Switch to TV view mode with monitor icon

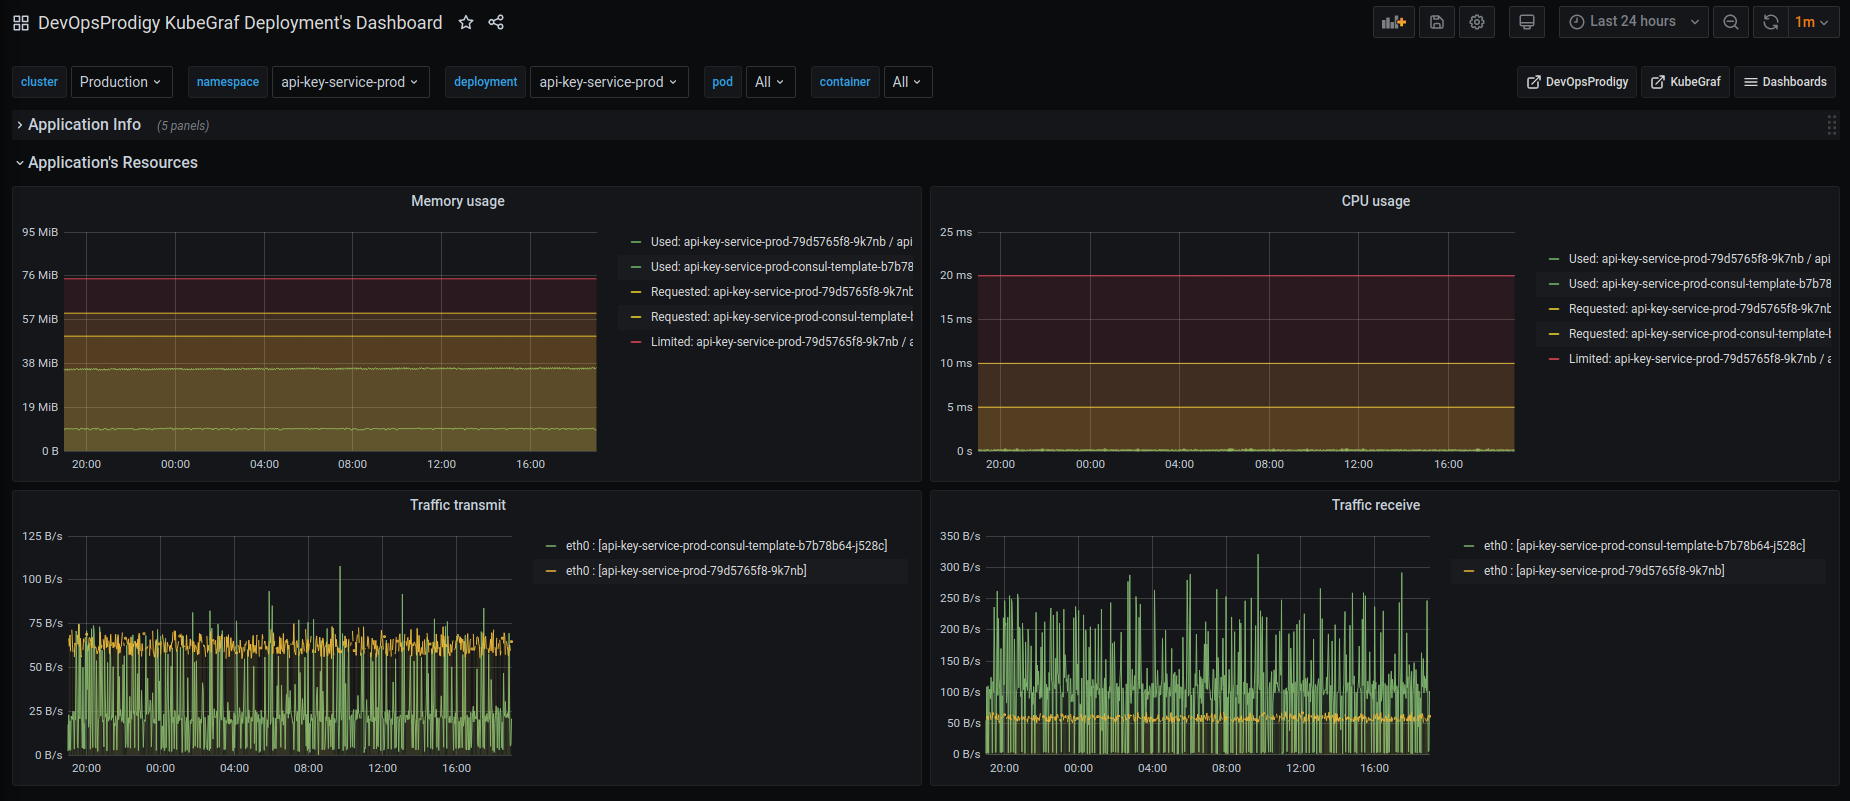[1527, 22]
